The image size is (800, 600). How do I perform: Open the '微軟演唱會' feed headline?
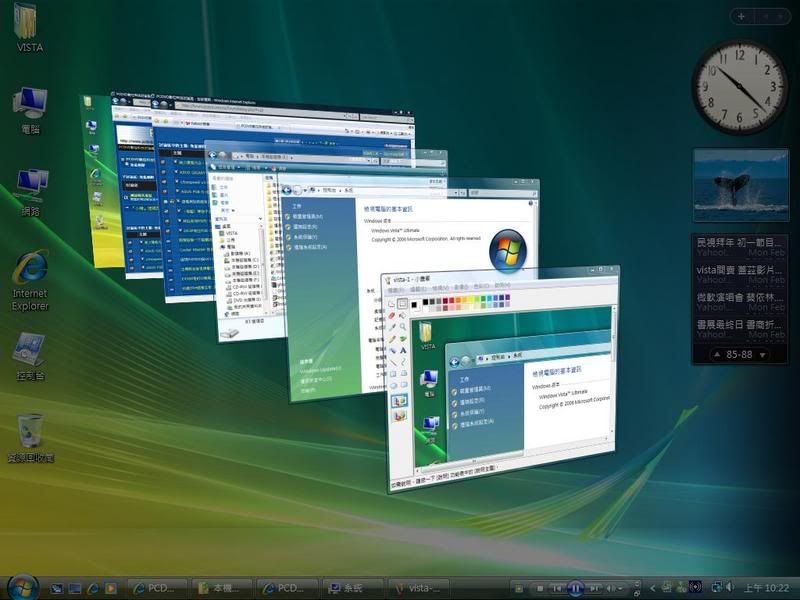point(739,297)
